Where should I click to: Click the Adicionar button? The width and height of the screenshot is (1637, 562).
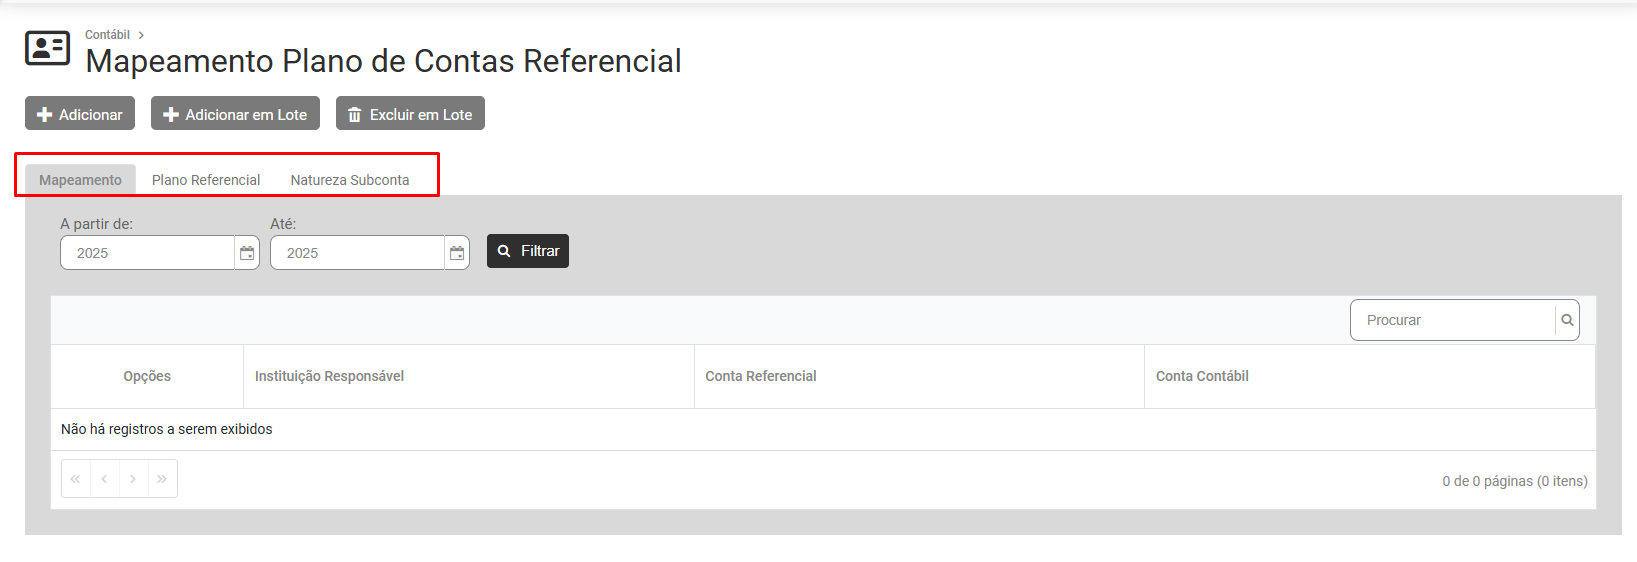tap(80, 114)
